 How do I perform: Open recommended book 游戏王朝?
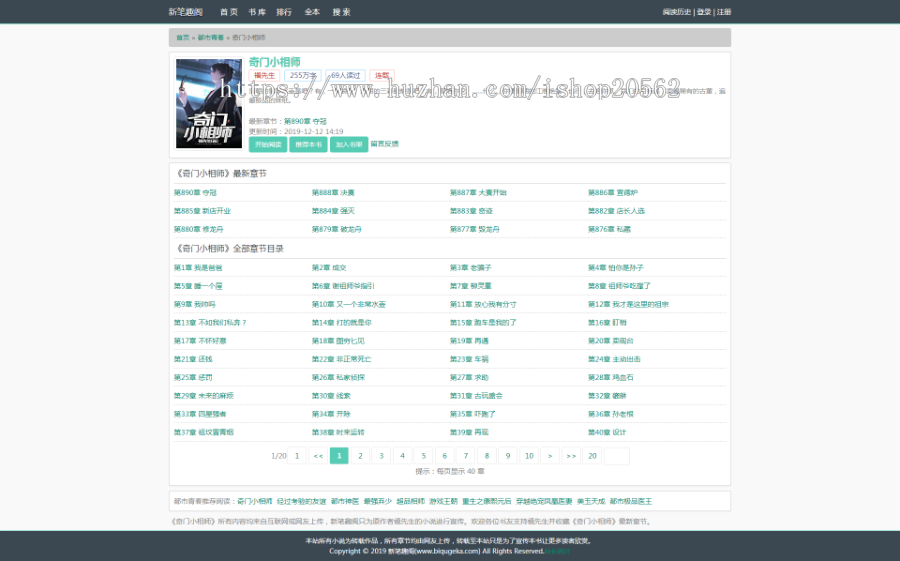pos(443,502)
